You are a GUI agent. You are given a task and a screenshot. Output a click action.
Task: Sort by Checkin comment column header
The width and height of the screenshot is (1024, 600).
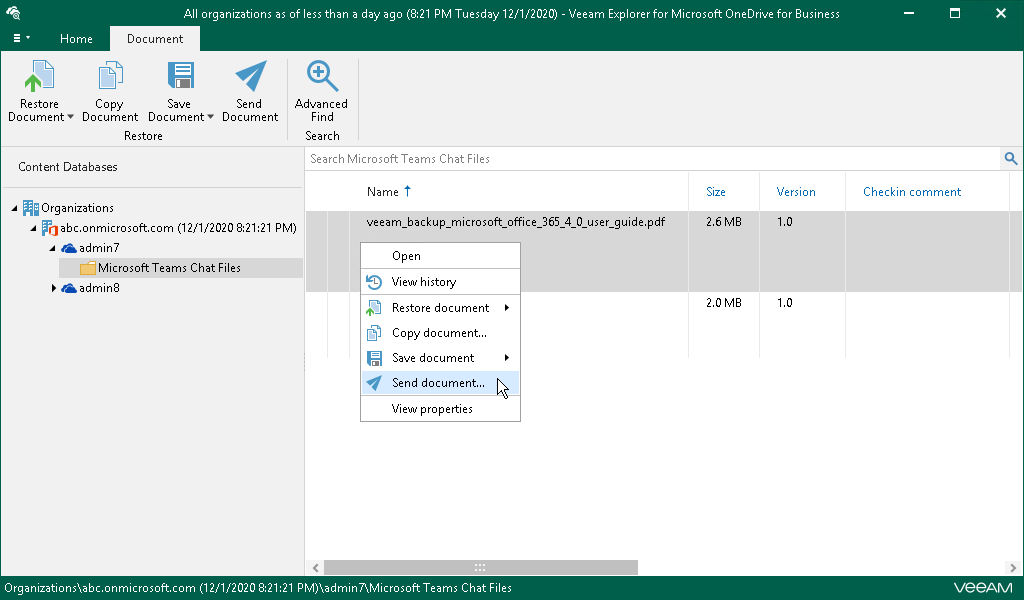coord(912,191)
